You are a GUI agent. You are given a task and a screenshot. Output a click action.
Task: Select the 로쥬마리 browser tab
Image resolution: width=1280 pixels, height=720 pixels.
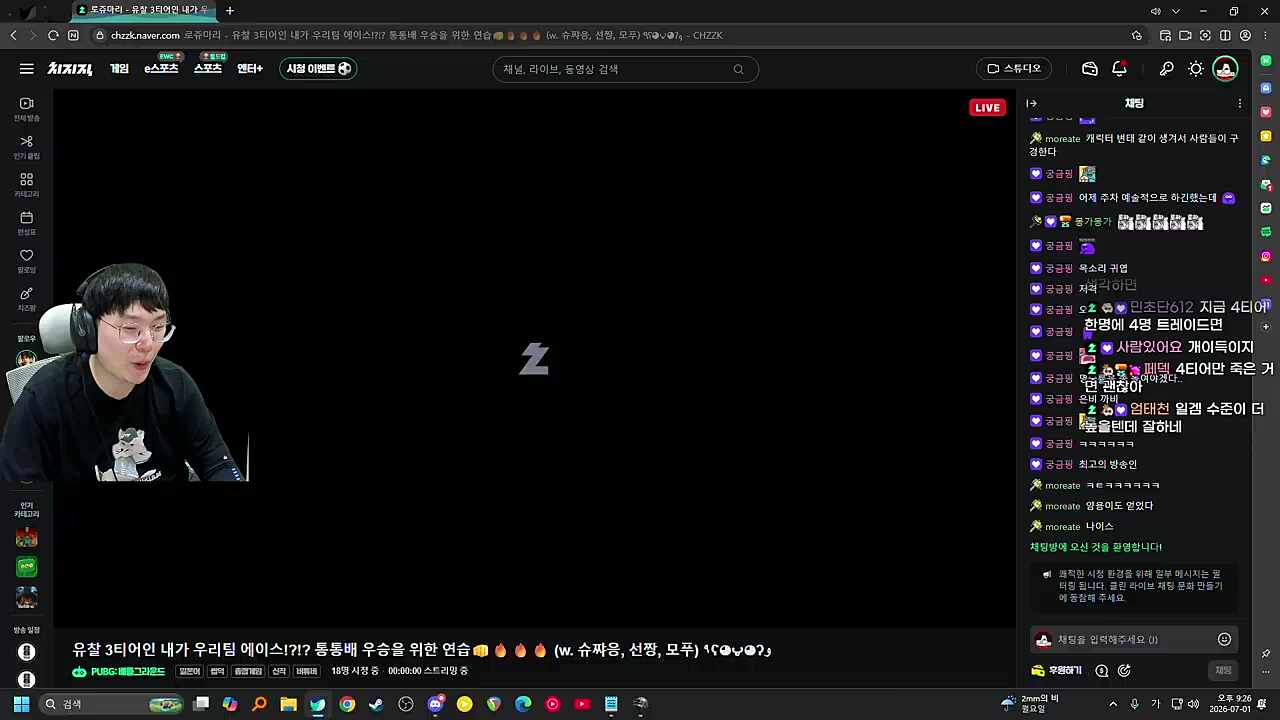tap(145, 11)
